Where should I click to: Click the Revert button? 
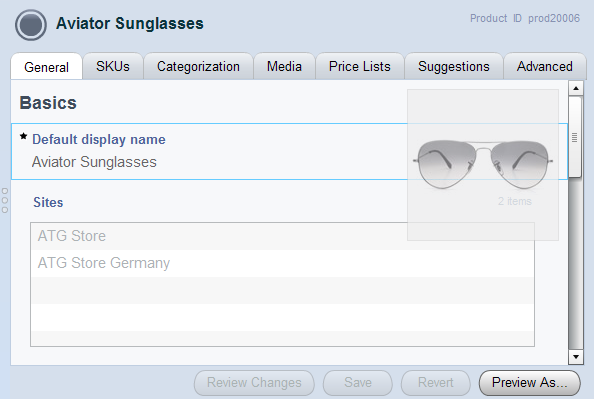click(x=436, y=383)
